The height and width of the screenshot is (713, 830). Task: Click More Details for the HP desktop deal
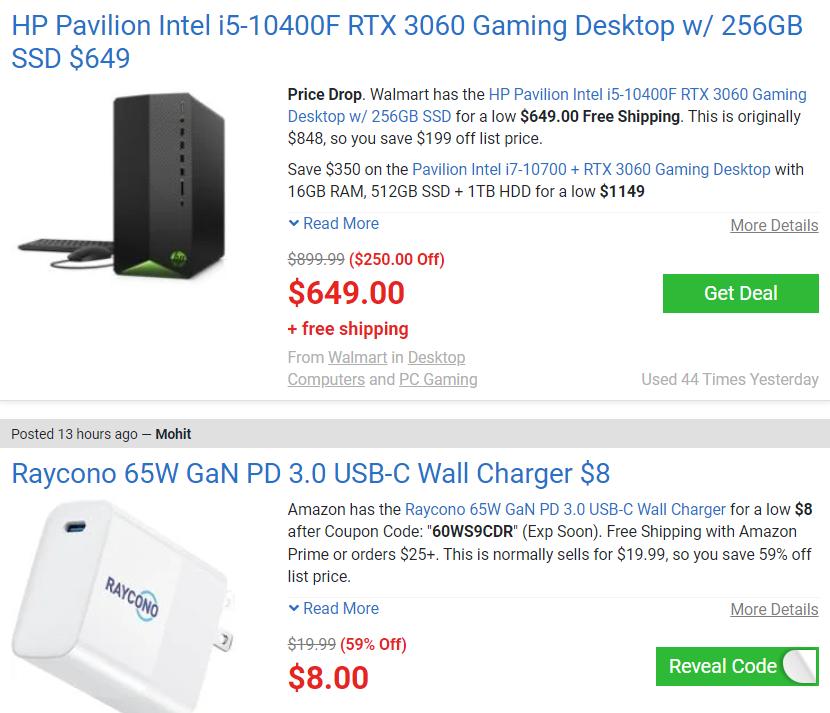pos(774,226)
